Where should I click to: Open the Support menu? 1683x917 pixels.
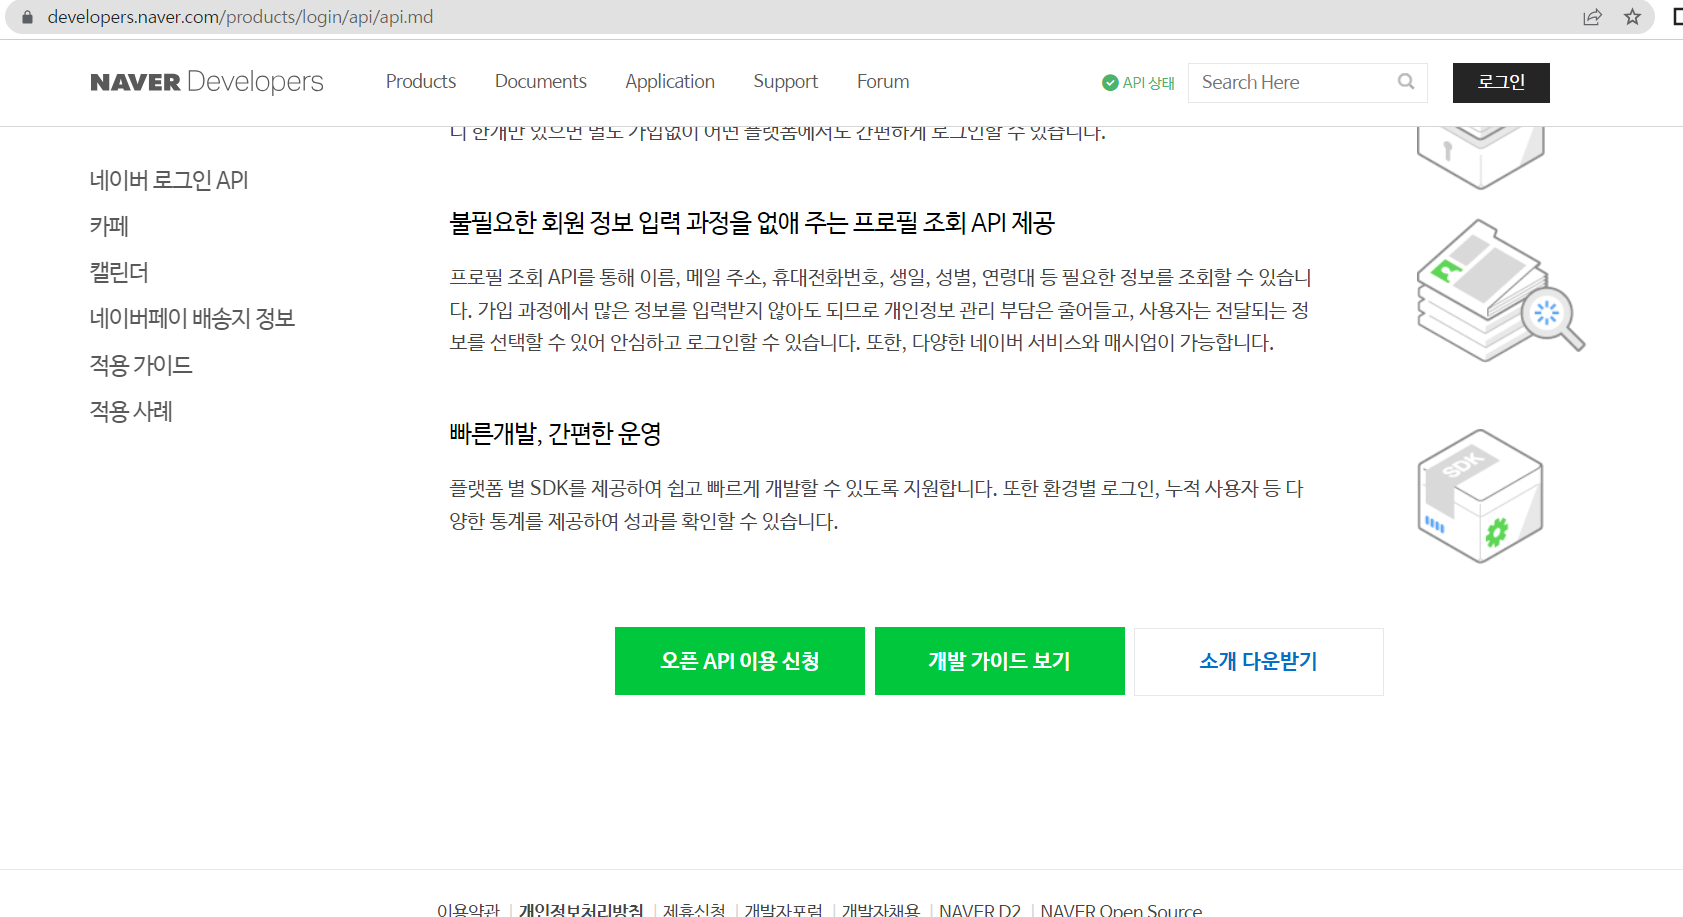786,82
